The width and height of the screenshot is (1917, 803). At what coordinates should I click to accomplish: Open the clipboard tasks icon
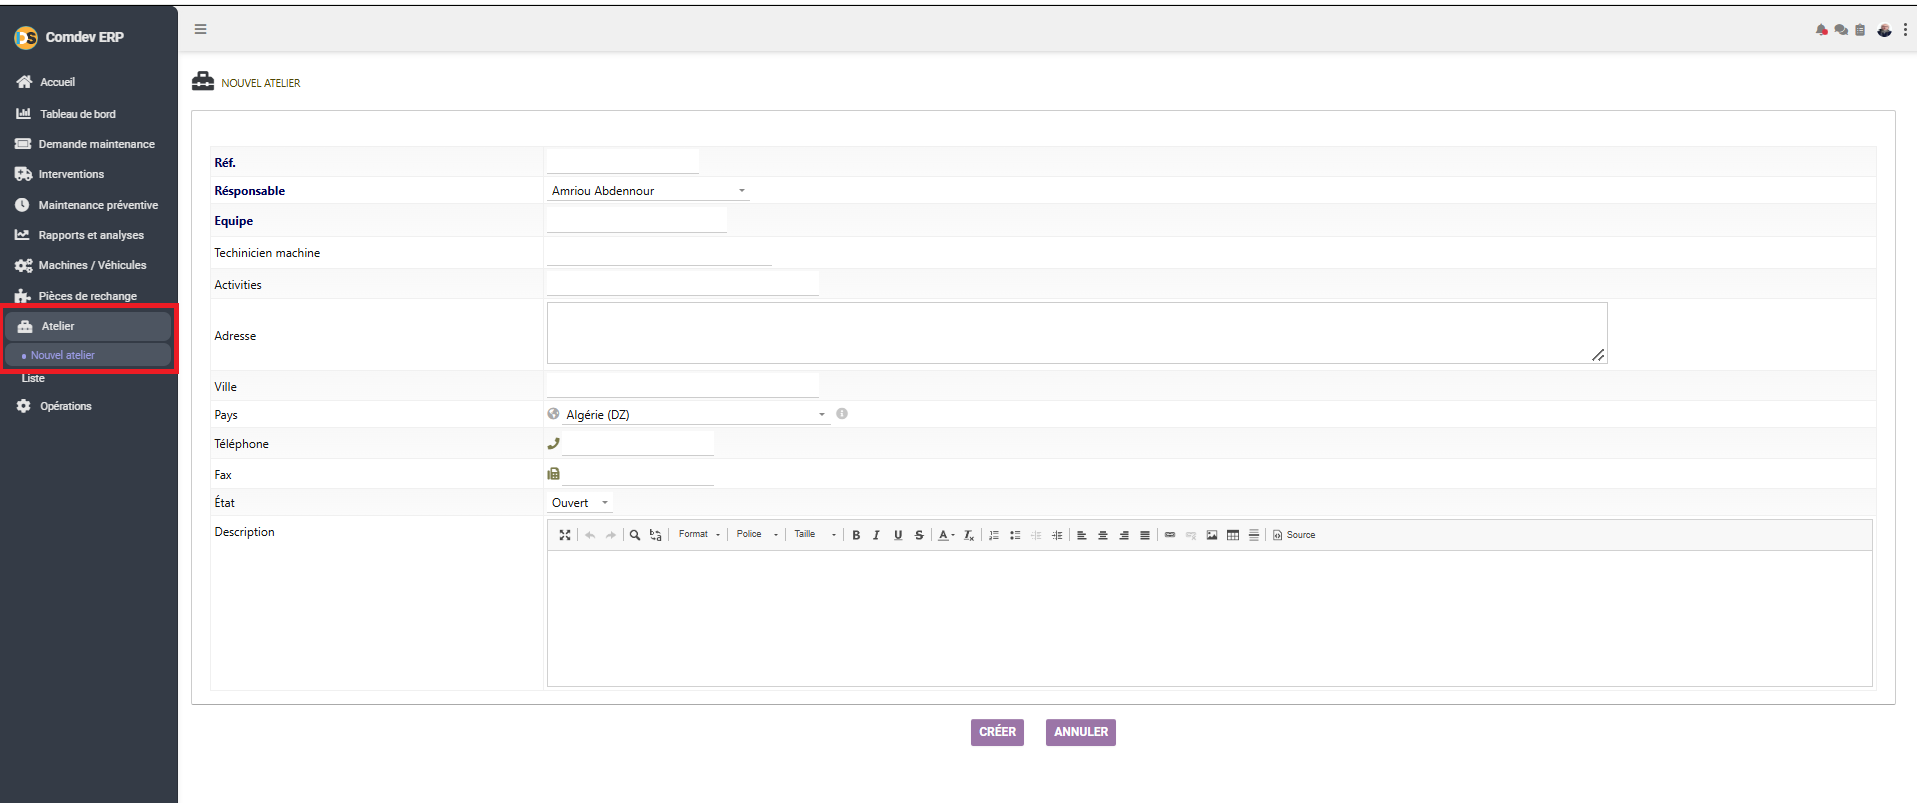tap(1860, 30)
